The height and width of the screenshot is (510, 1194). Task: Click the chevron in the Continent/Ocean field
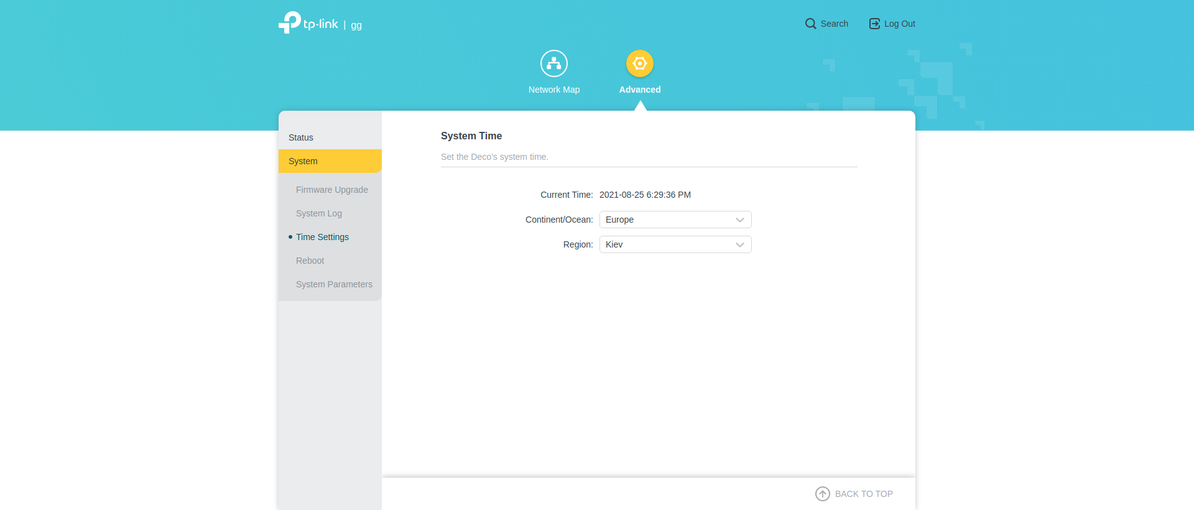pos(740,220)
